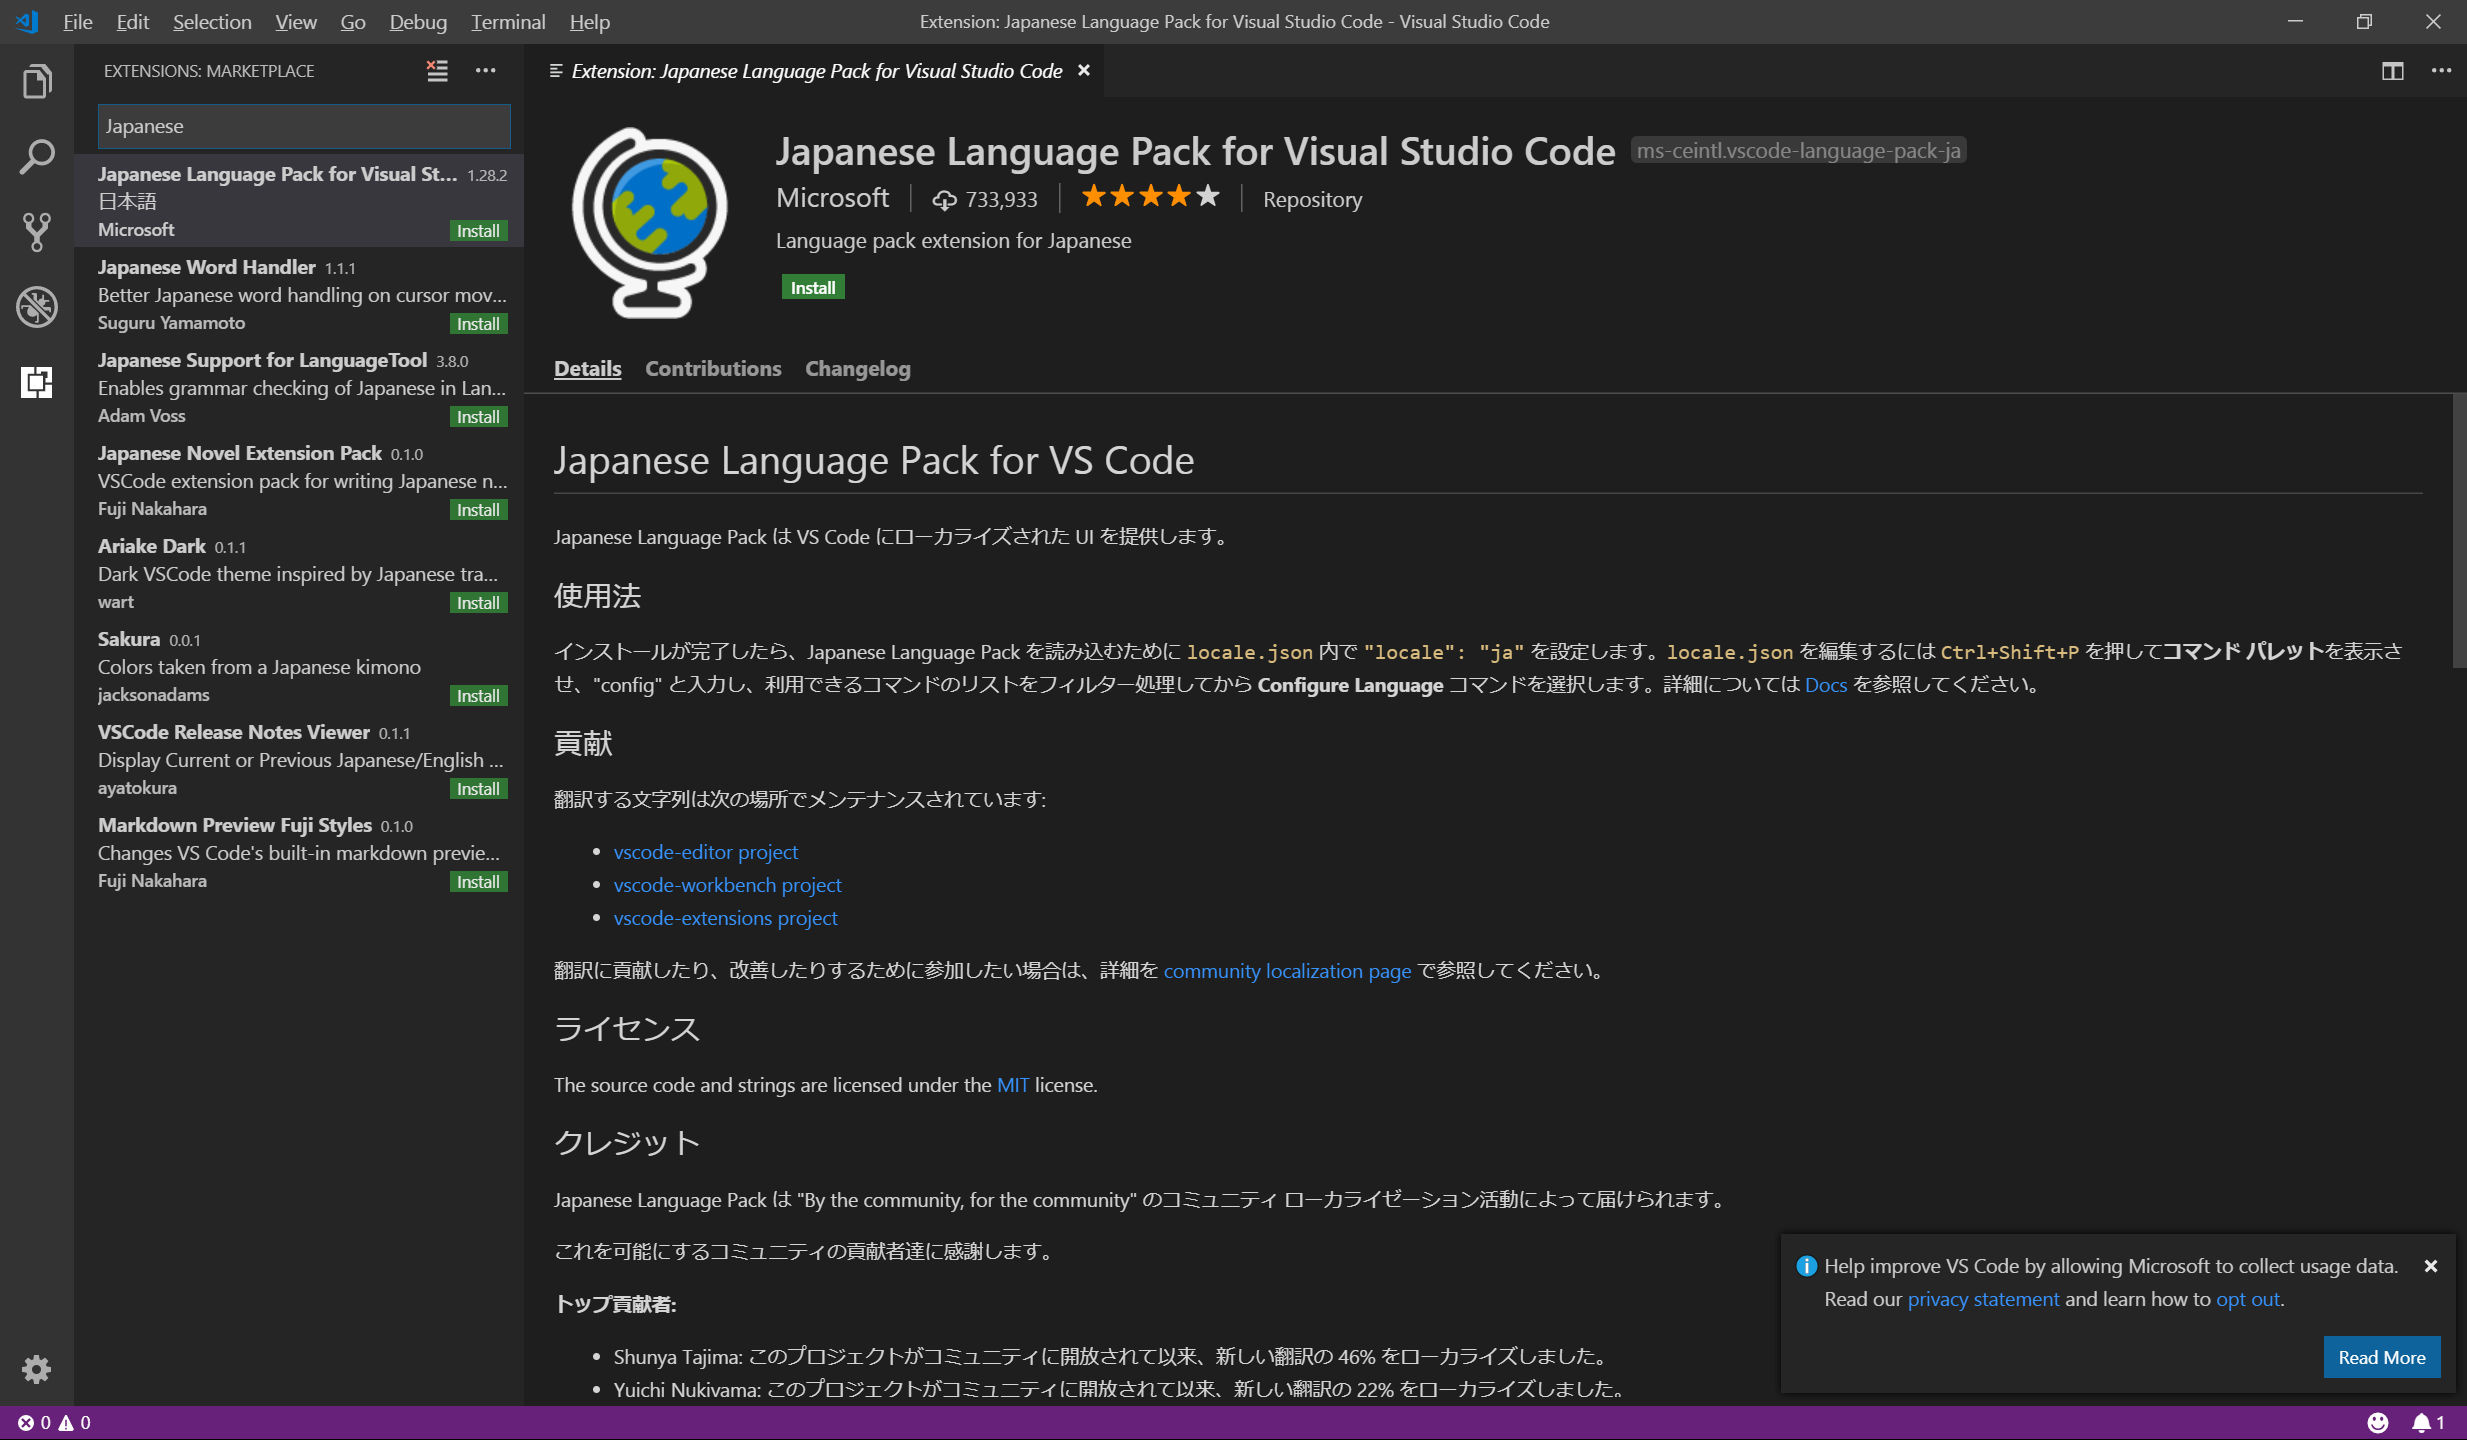This screenshot has width=2467, height=1440.
Task: Select Japanese Word Handler list entry
Action: 299,294
